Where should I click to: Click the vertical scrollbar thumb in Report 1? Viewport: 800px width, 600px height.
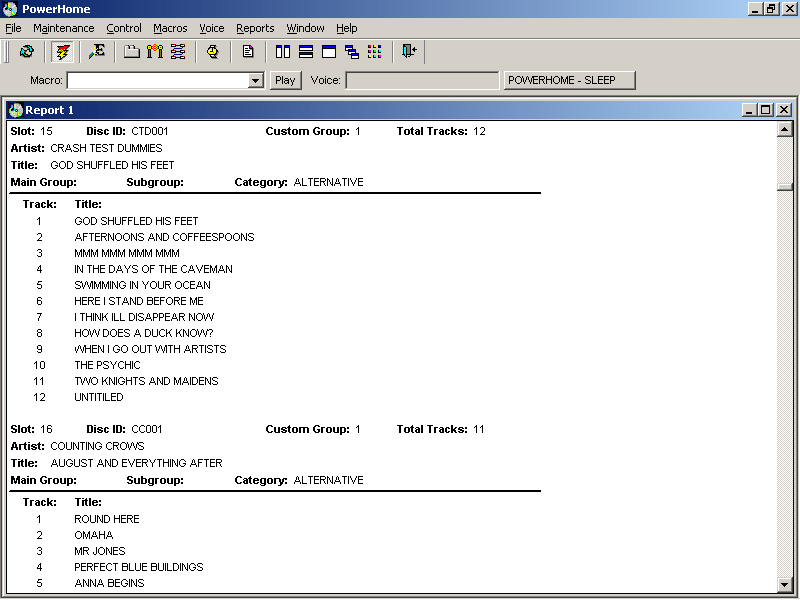[785, 187]
